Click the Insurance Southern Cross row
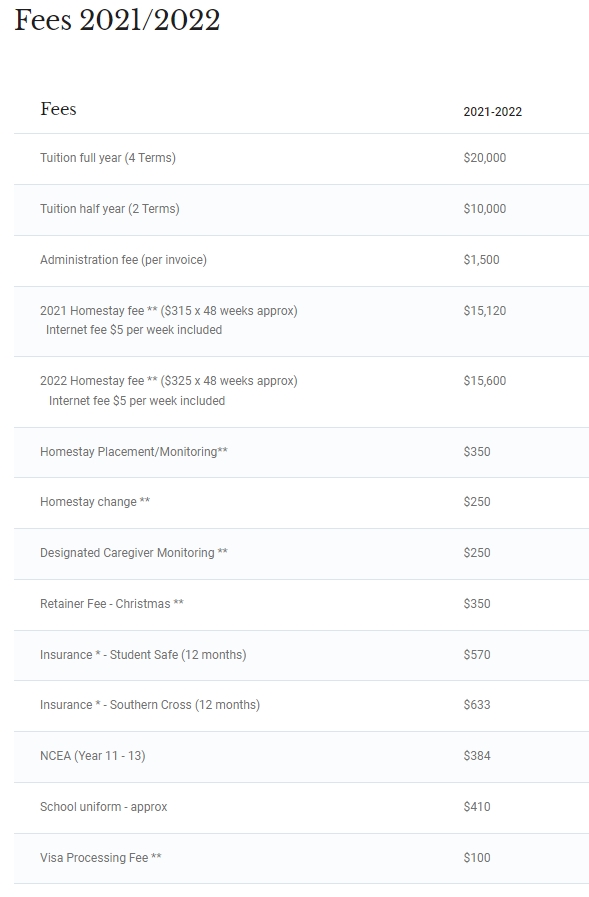This screenshot has height=897, width=589. [x=301, y=705]
